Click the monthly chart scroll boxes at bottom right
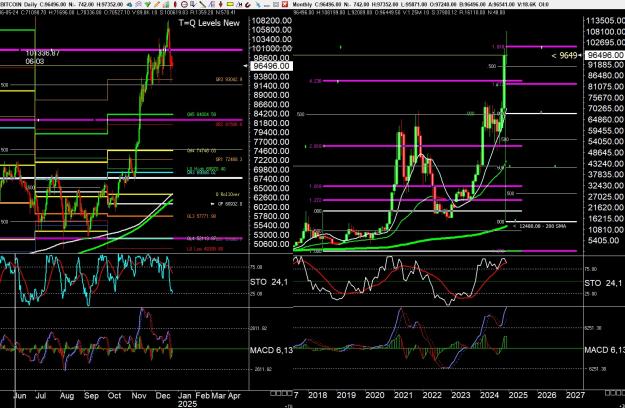This screenshot has height=408, width=625. [615, 393]
